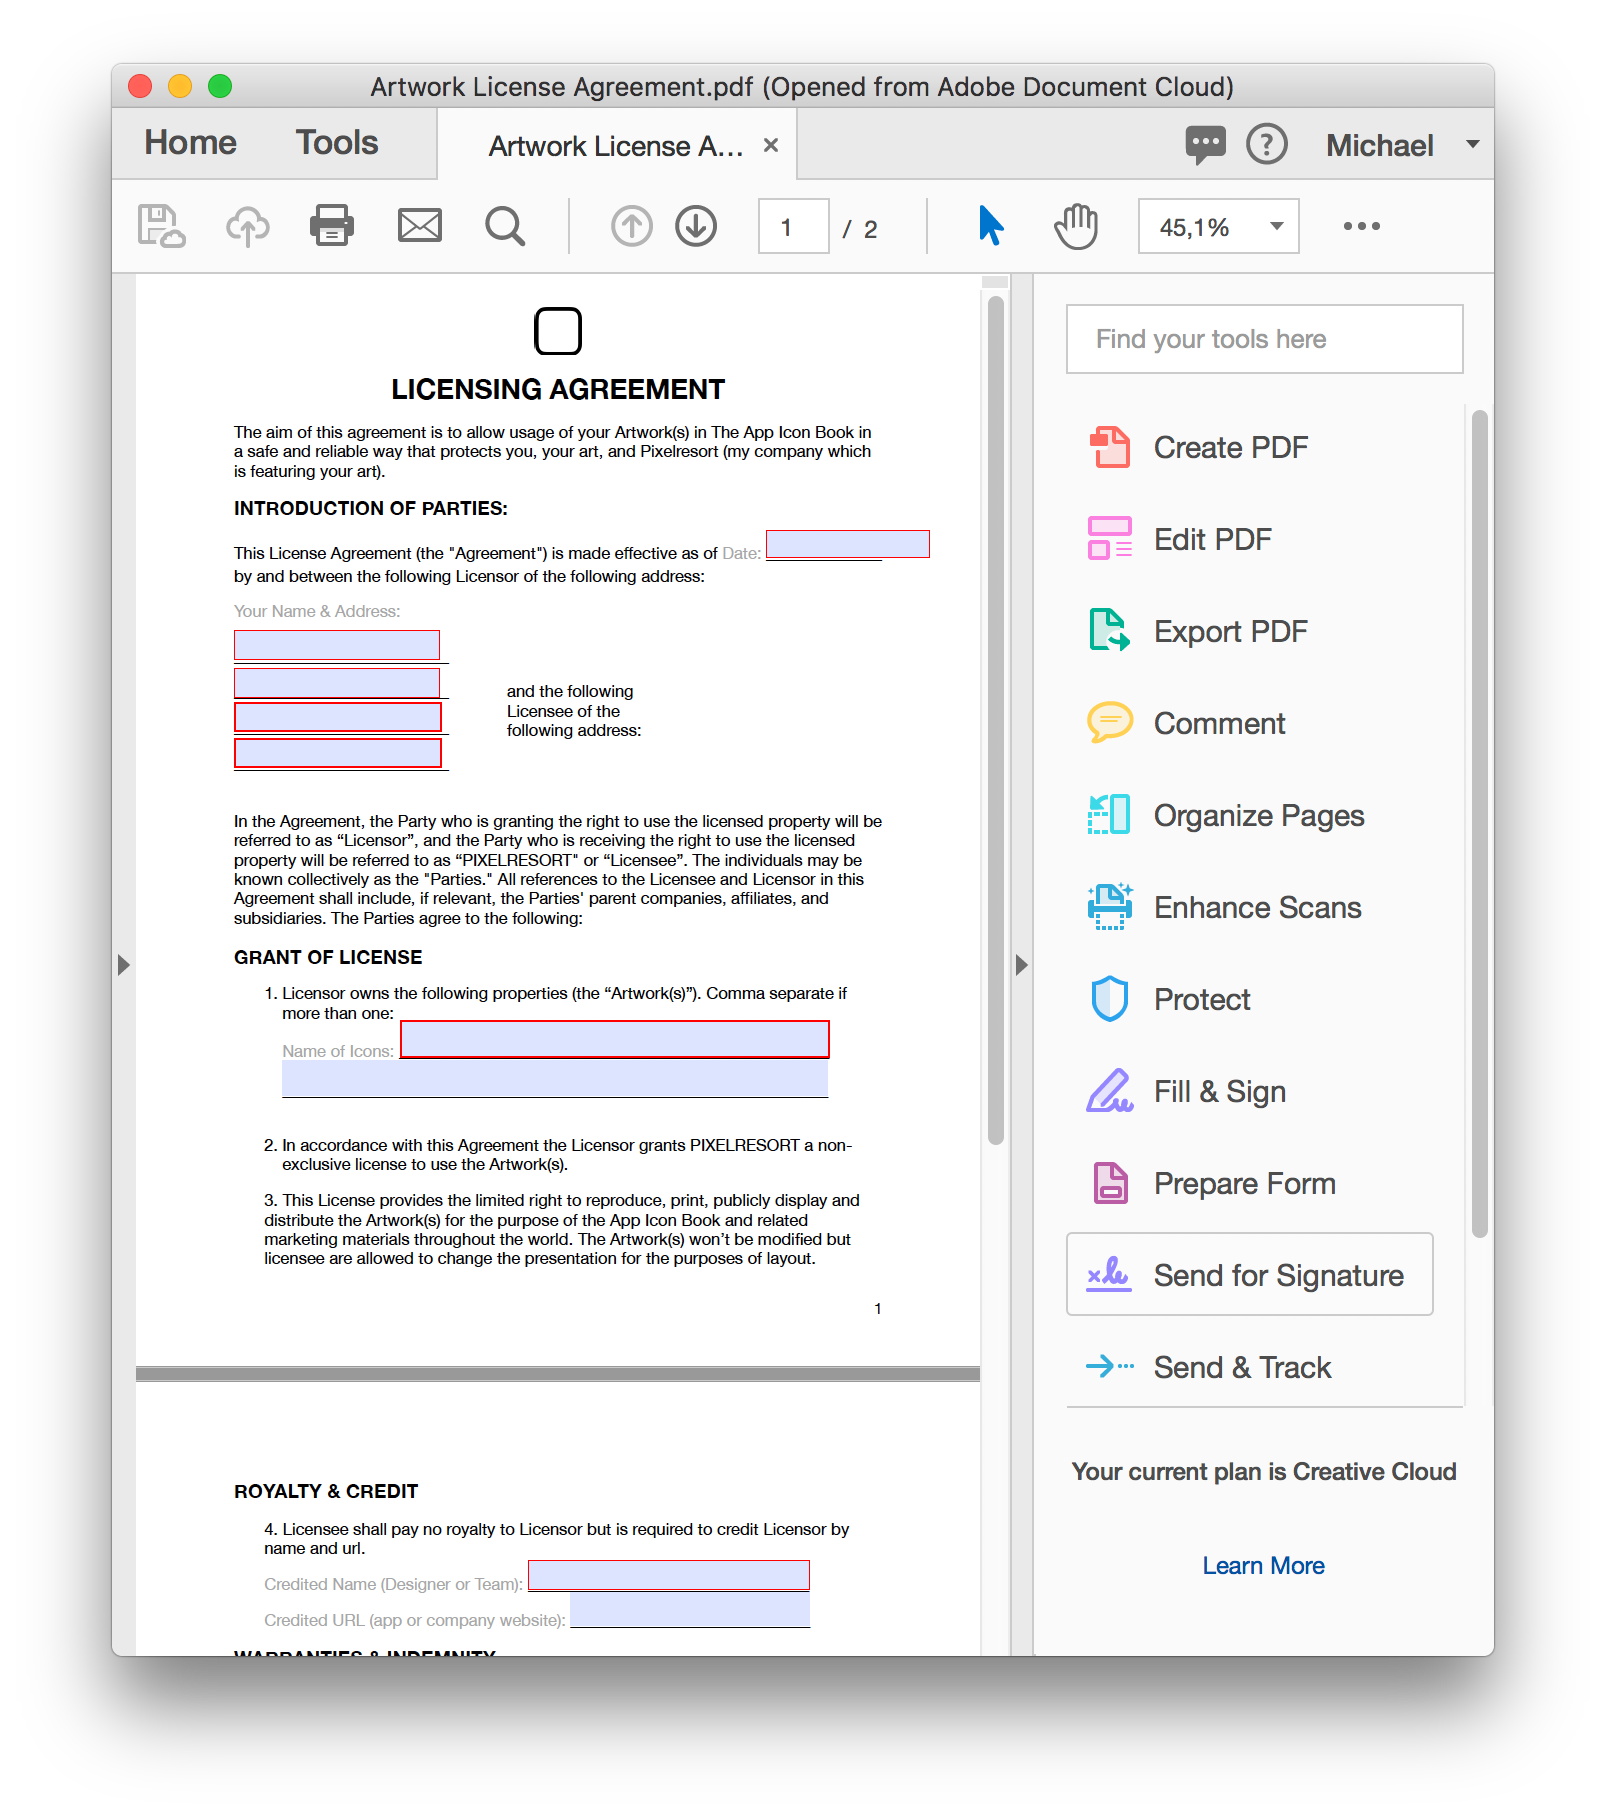1606x1816 pixels.
Task: Open Create PDF tool label
Action: pos(1230,447)
